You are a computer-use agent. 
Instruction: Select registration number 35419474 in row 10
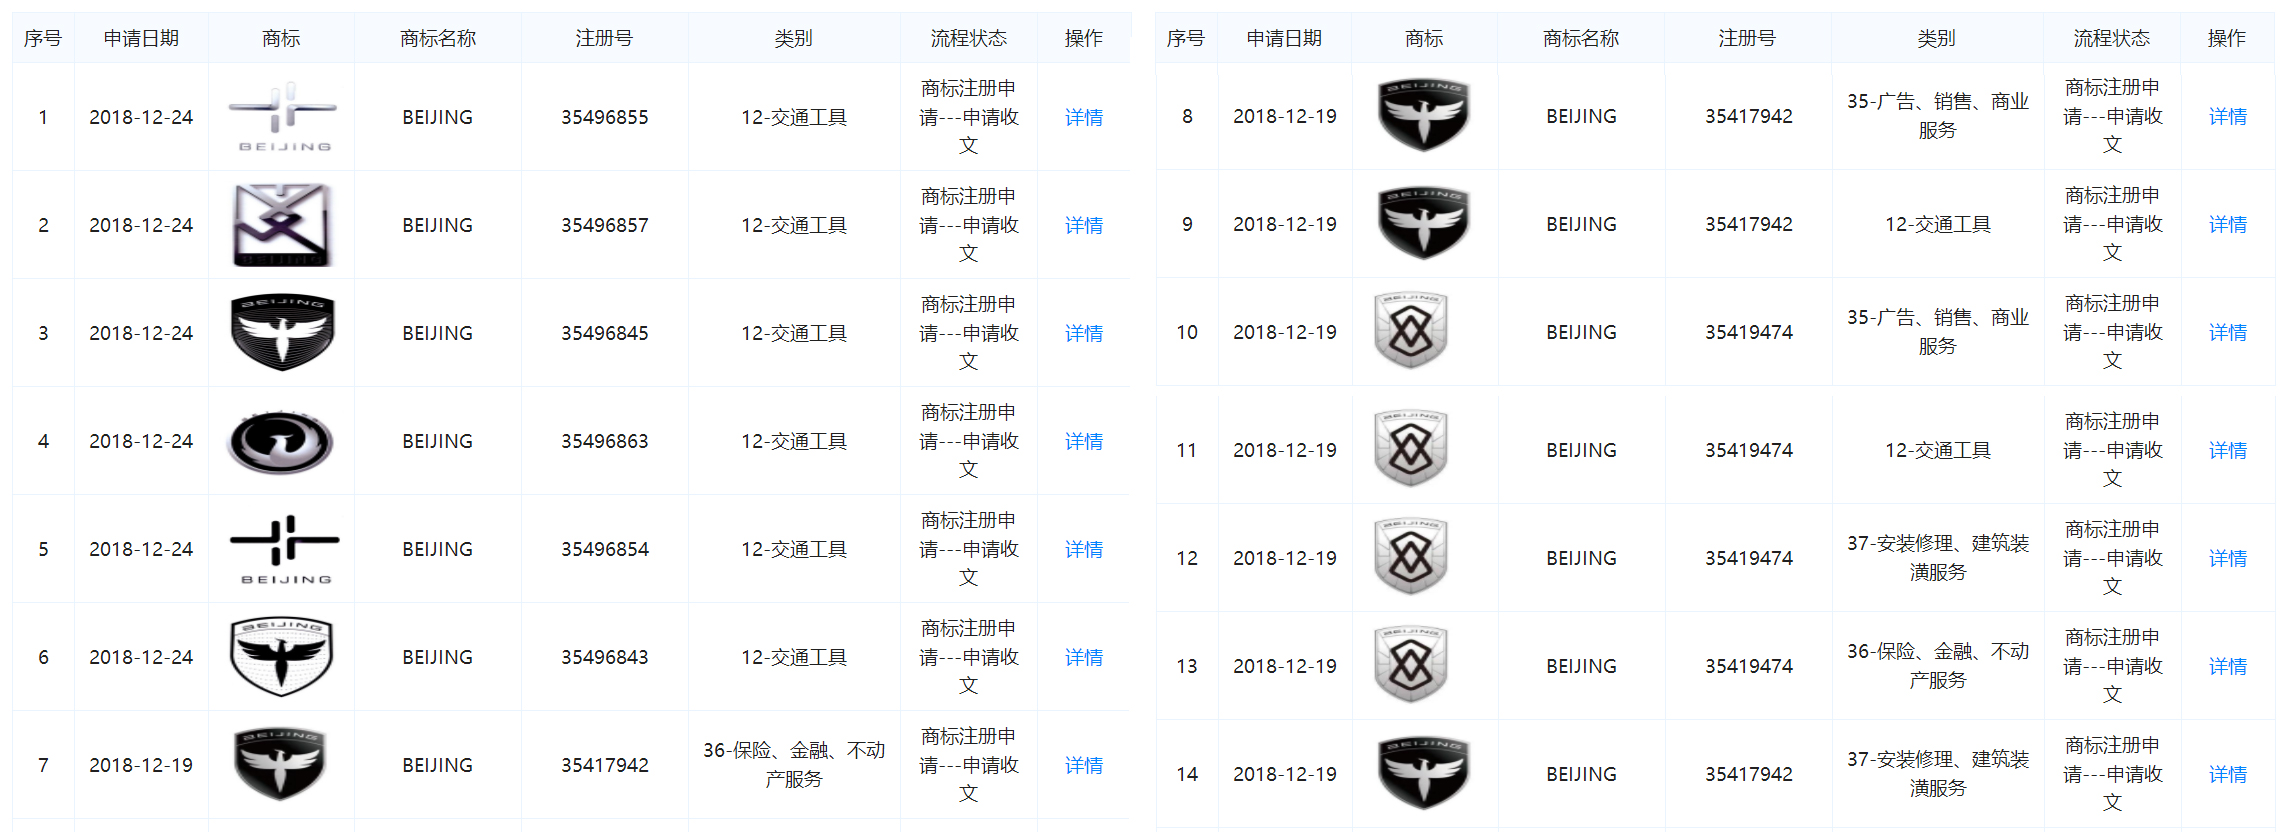point(1748,332)
